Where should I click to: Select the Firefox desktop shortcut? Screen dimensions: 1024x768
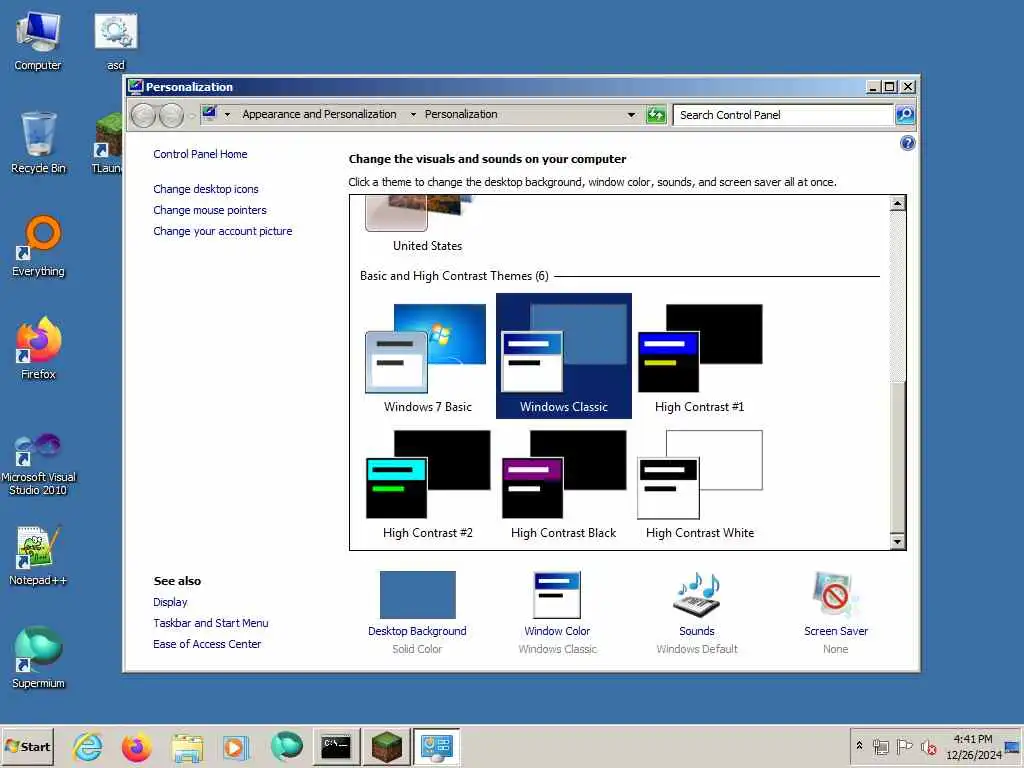click(x=38, y=349)
